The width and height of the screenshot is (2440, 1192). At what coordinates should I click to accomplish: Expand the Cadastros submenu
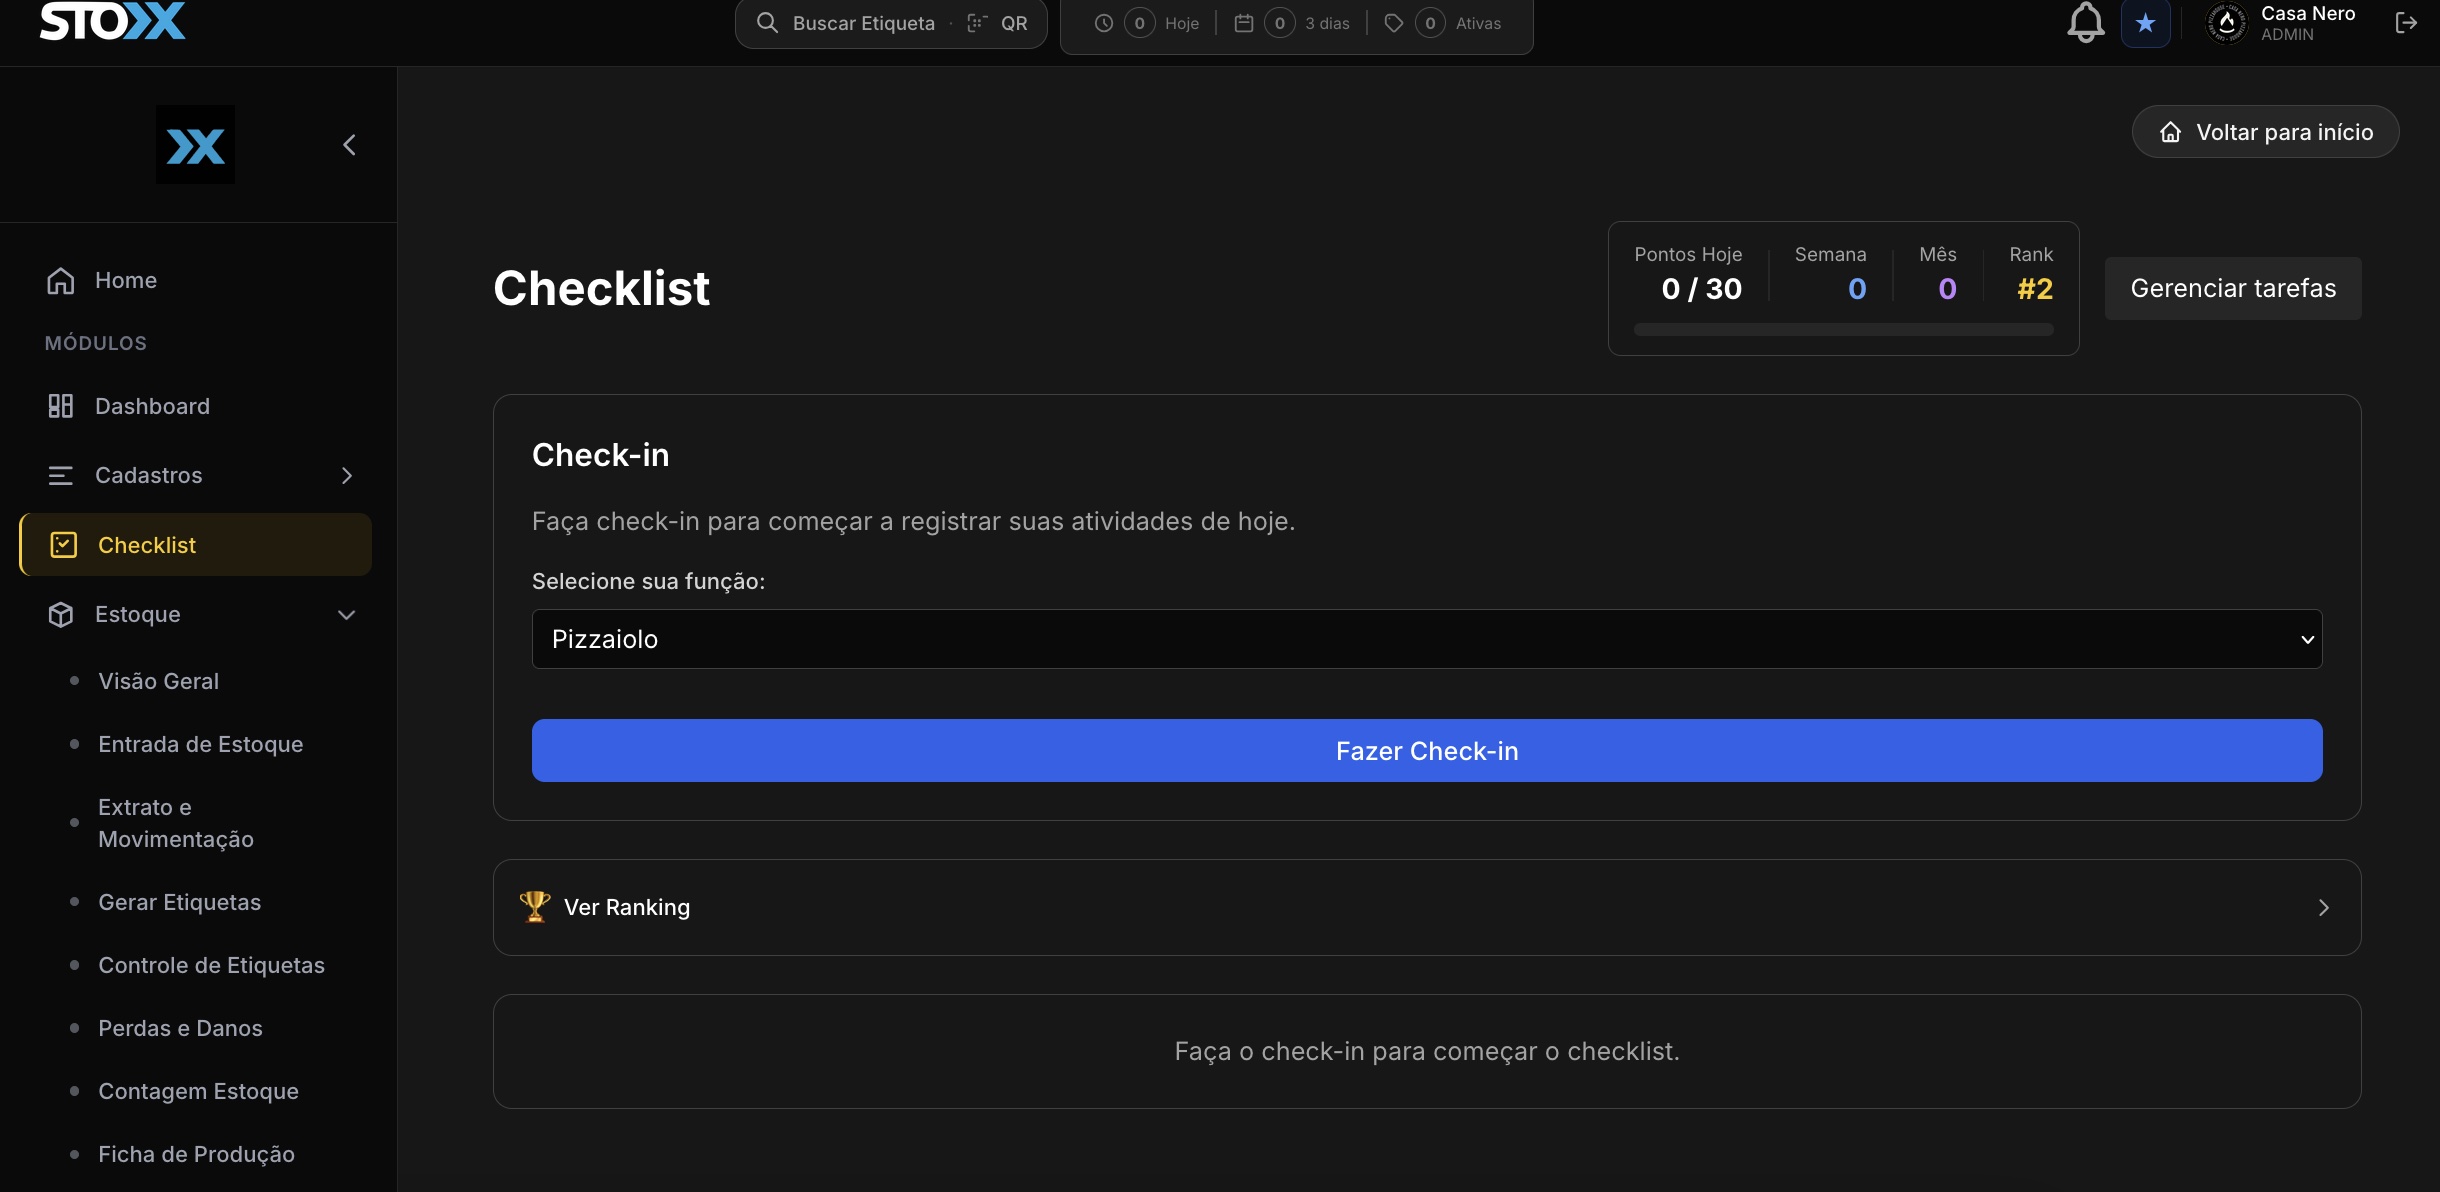point(196,475)
